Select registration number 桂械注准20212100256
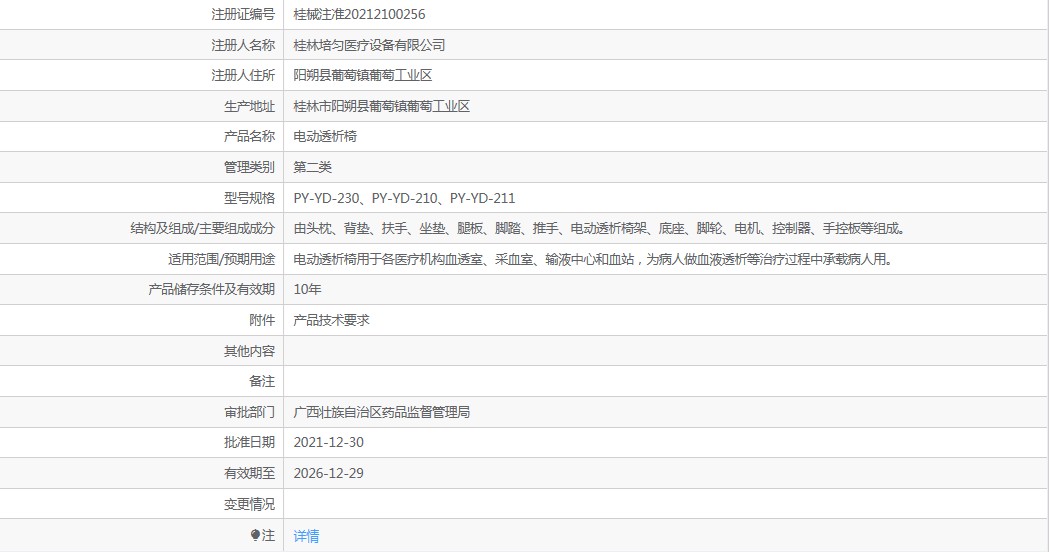Image resolution: width=1049 pixels, height=553 pixels. pyautogui.click(x=359, y=14)
